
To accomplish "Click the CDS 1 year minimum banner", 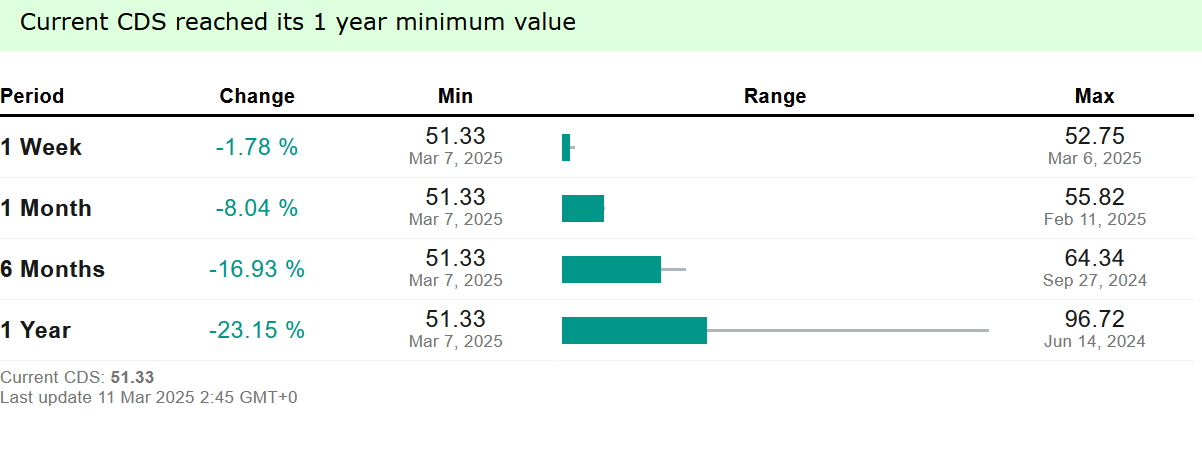I will (601, 25).
